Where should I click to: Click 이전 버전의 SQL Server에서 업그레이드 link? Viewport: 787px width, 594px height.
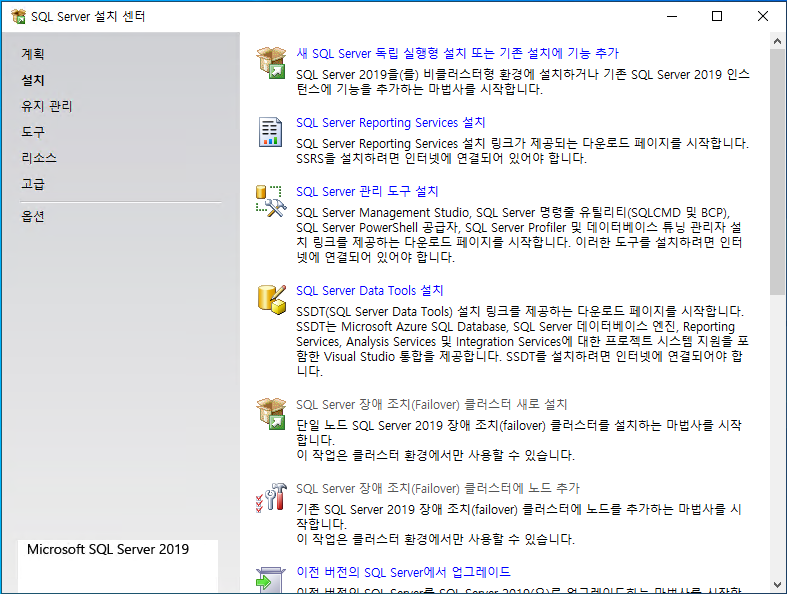403,572
